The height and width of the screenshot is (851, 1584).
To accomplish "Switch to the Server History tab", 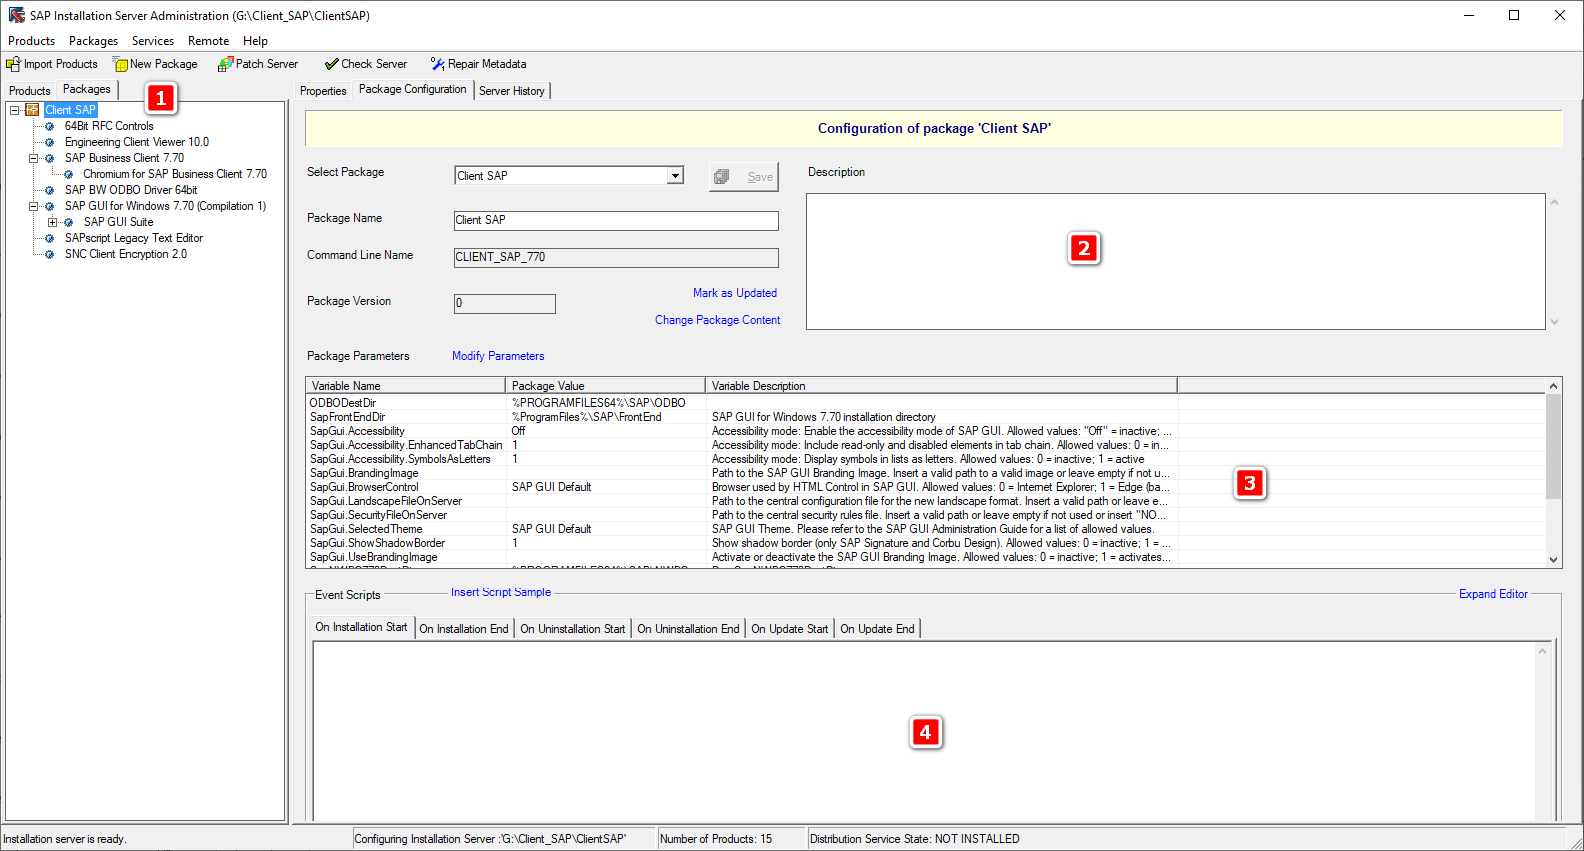I will tap(512, 91).
